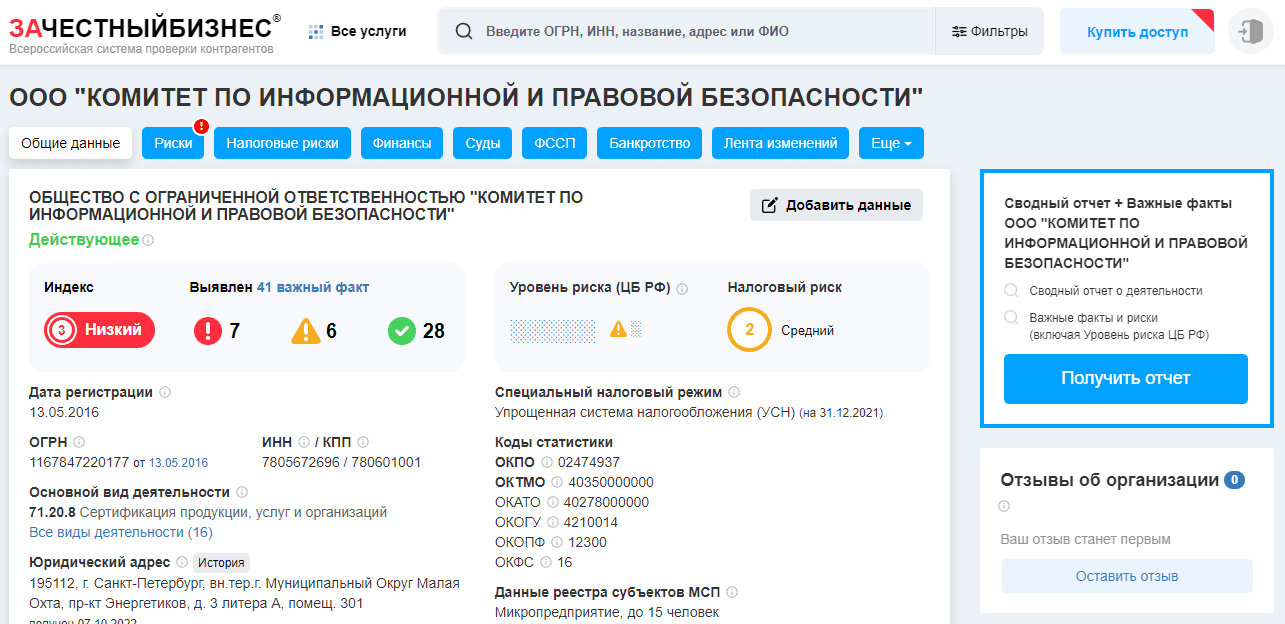Click the Получить отчет button

[x=1125, y=379]
